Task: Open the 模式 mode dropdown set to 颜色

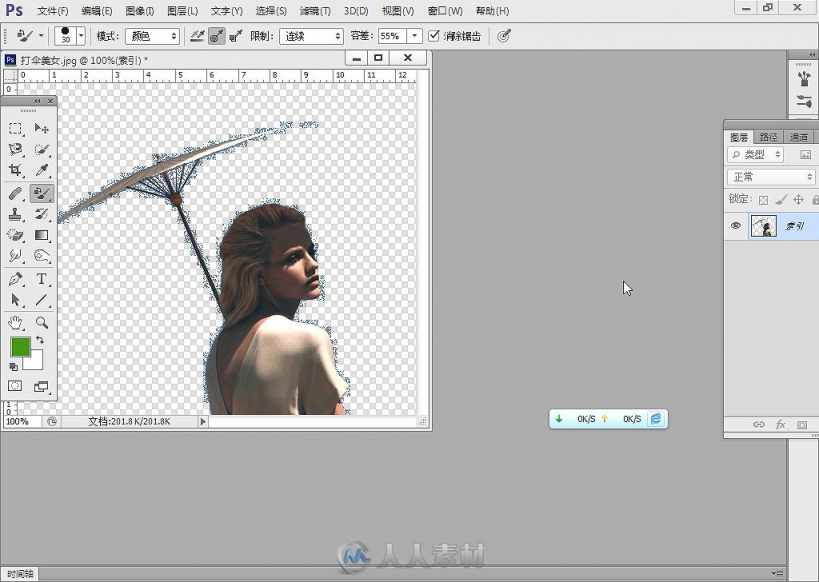Action: click(152, 36)
